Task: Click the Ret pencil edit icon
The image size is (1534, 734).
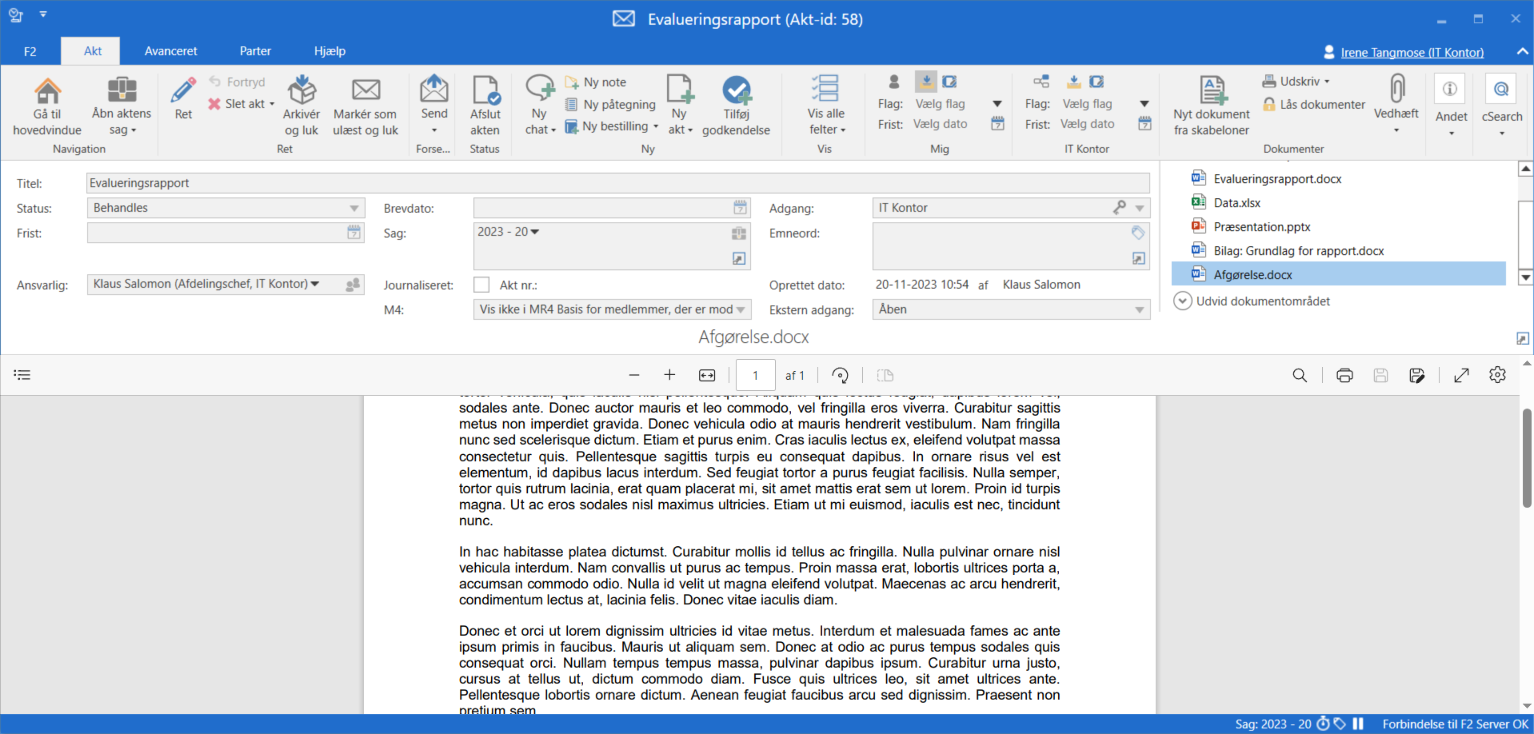Action: [183, 92]
